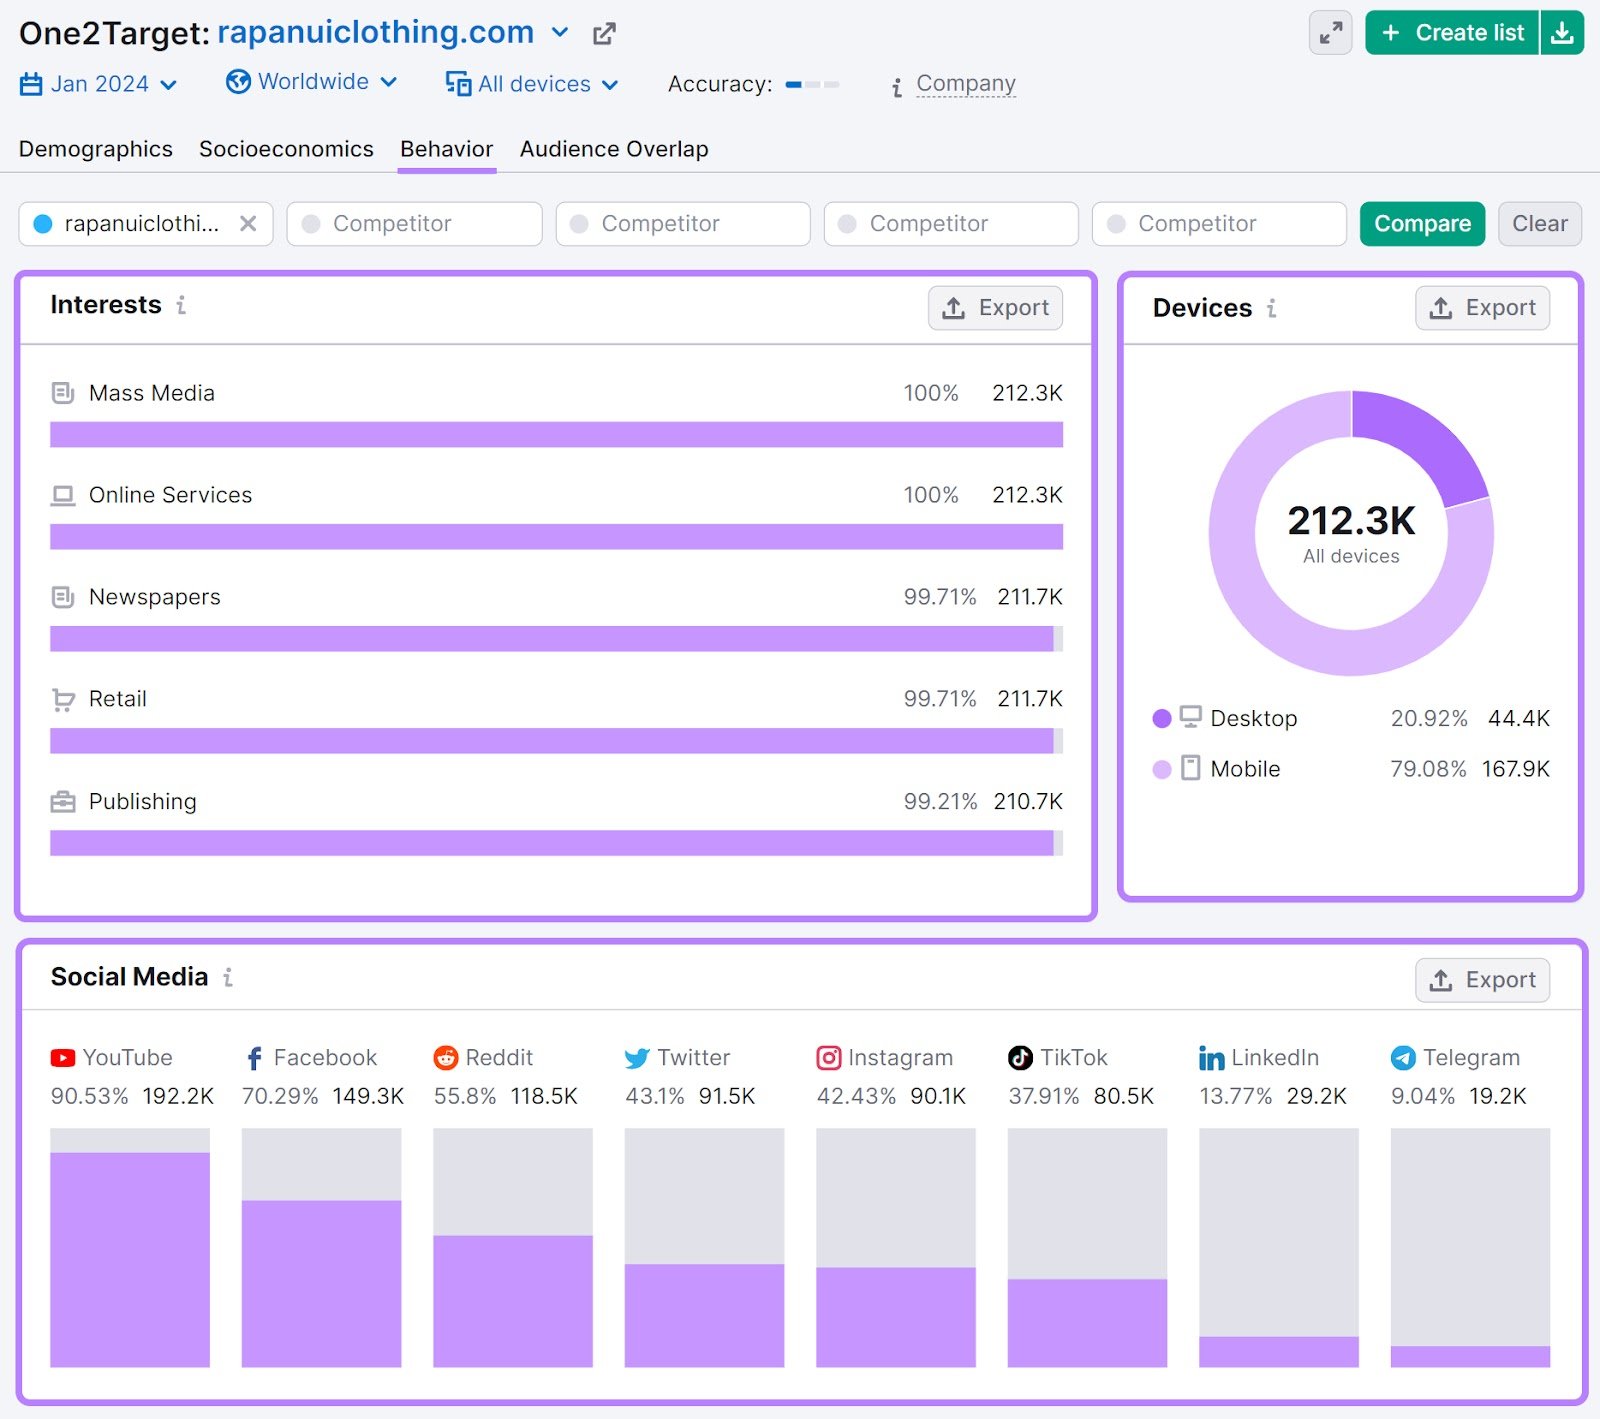Click the expand fullscreen icon near Create list
This screenshot has width=1600, height=1419.
coord(1330,33)
